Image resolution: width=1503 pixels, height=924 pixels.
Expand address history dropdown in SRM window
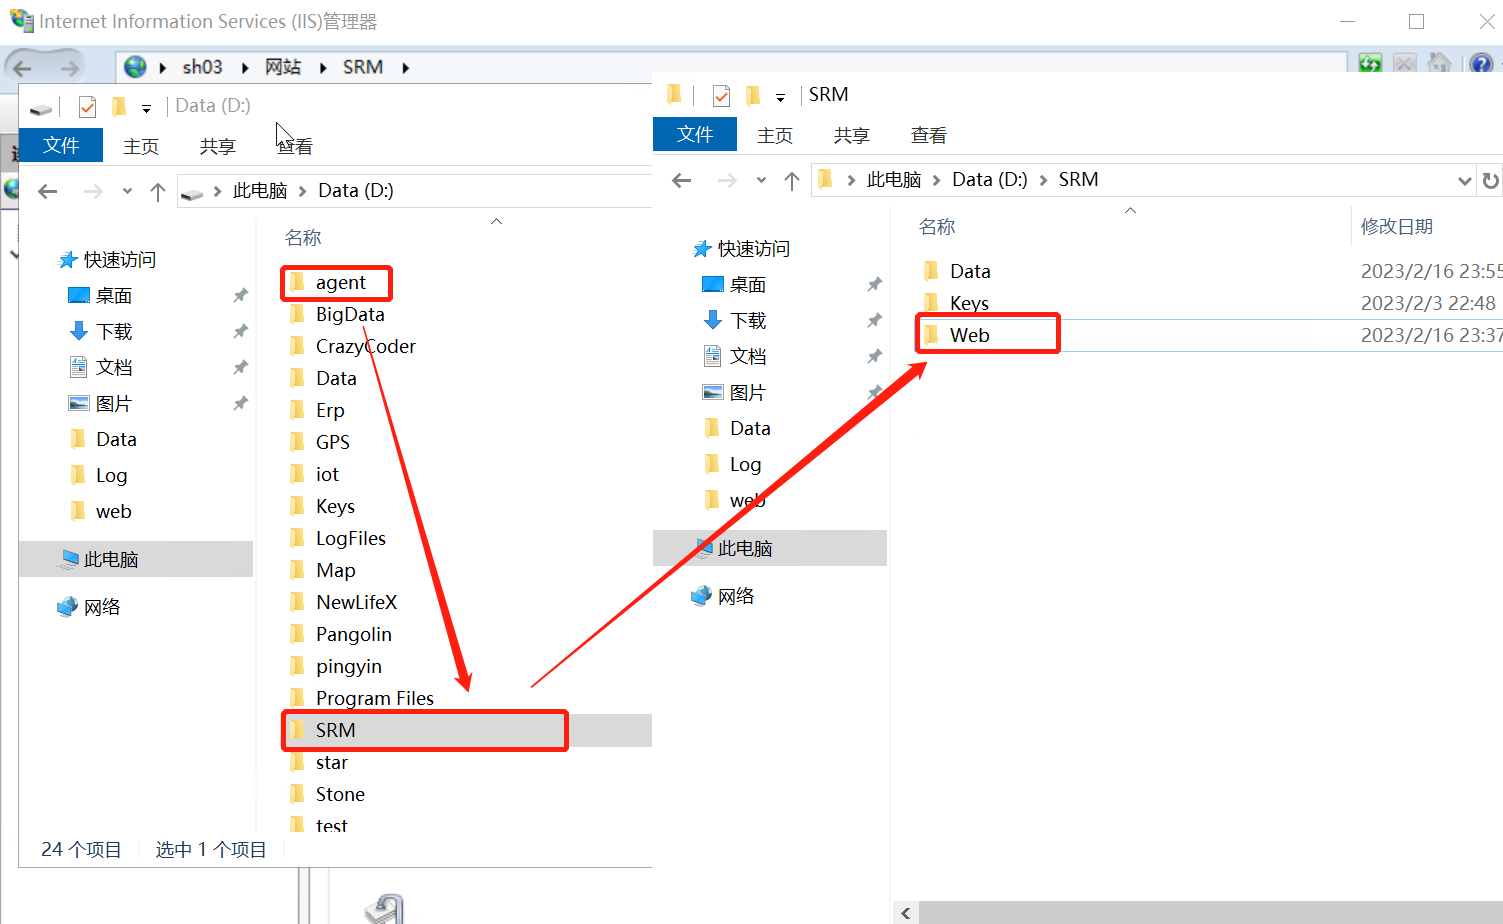pos(1464,181)
